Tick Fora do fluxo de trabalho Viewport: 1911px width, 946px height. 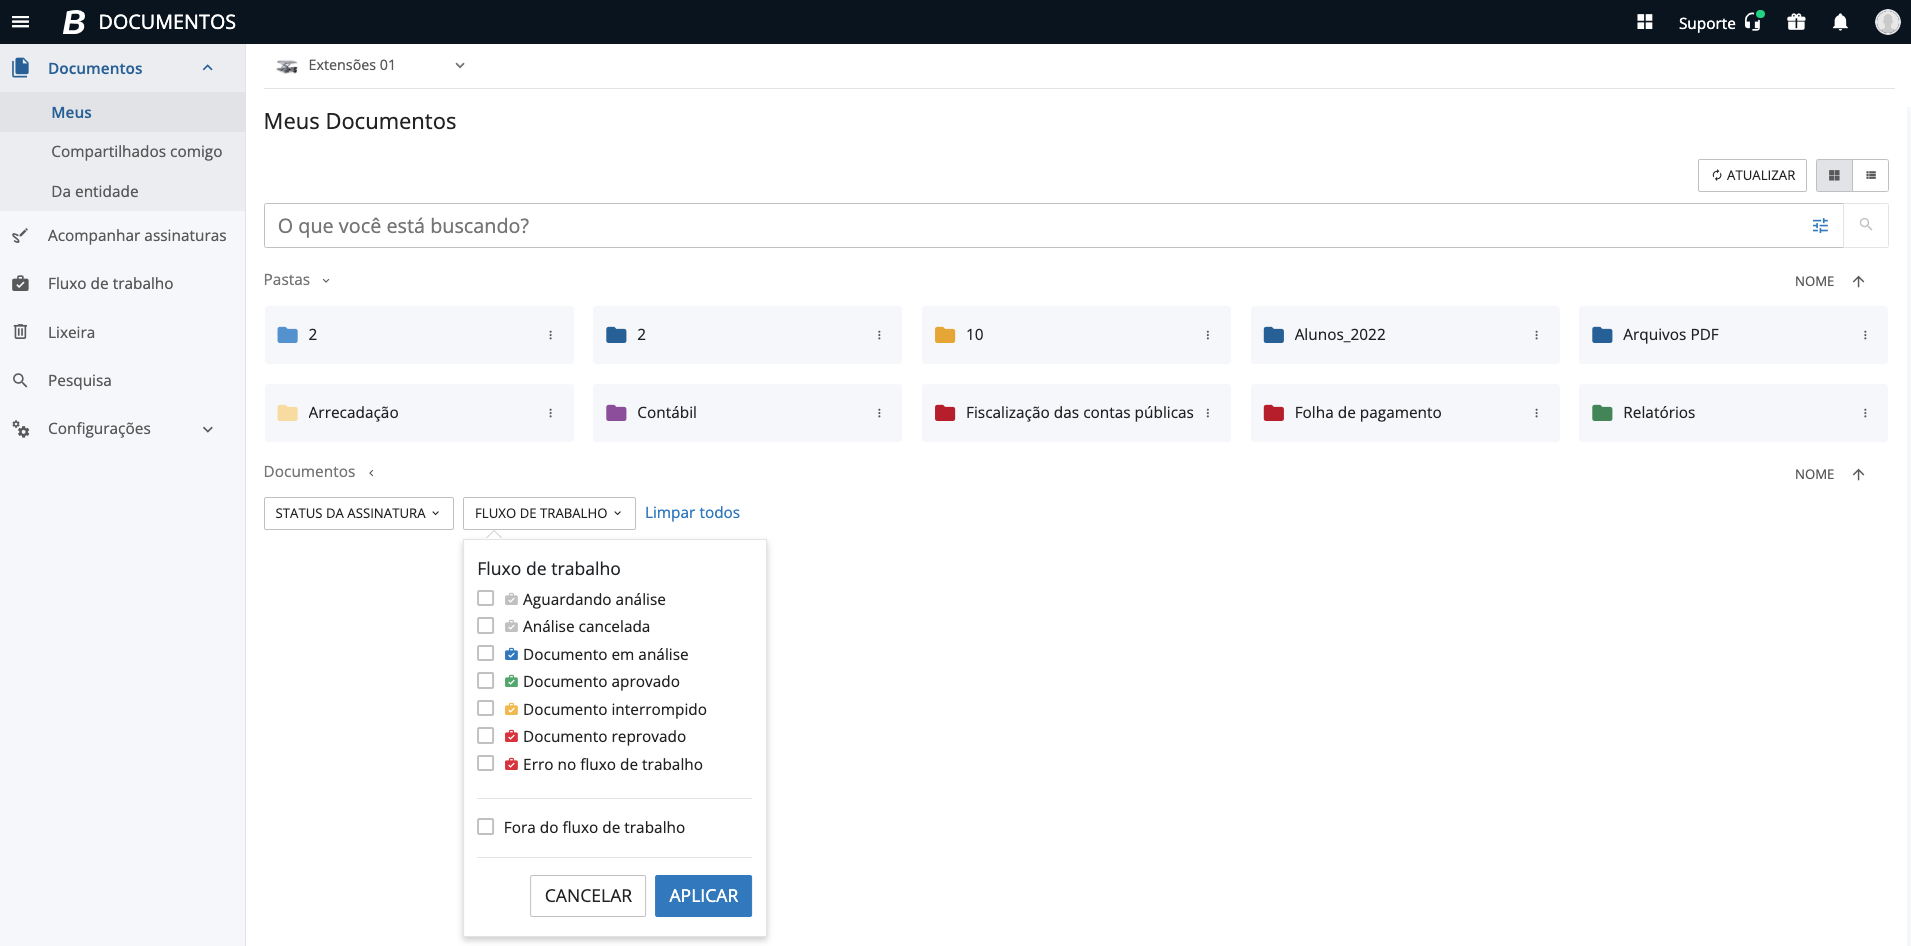pyautogui.click(x=486, y=827)
